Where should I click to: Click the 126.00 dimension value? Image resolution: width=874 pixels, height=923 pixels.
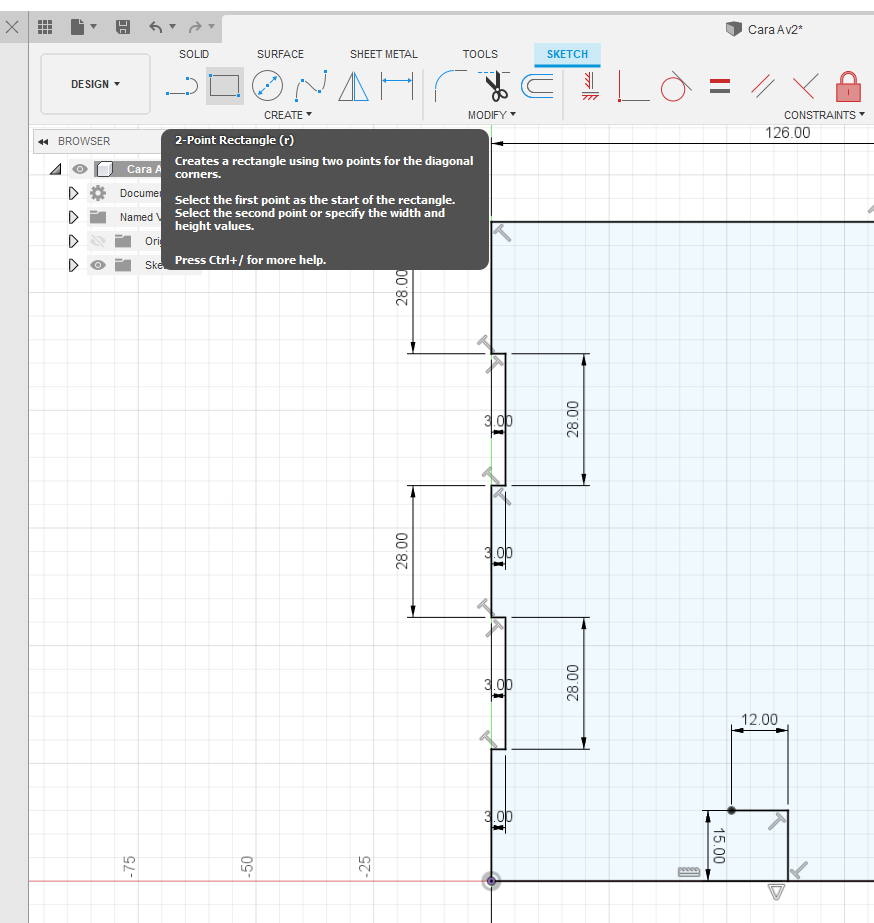pos(787,133)
